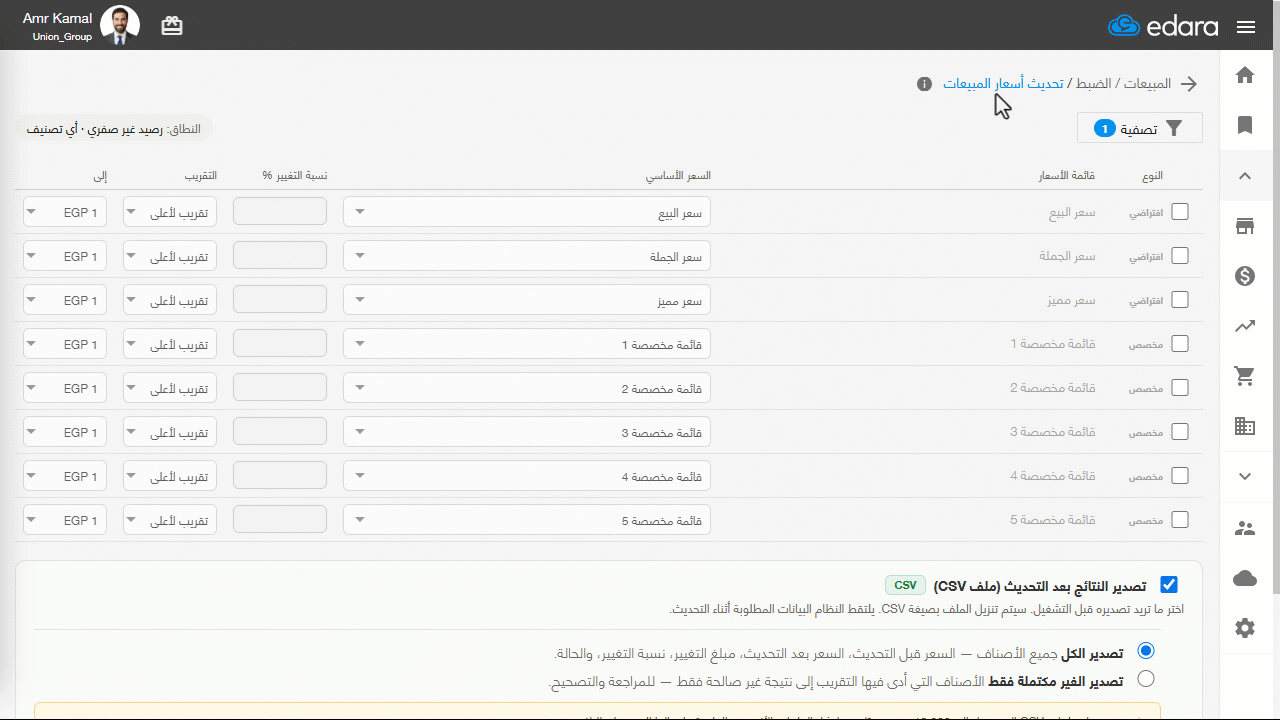Image resolution: width=1280 pixels, height=720 pixels.
Task: Open the trending chart sidebar icon
Action: [1245, 326]
